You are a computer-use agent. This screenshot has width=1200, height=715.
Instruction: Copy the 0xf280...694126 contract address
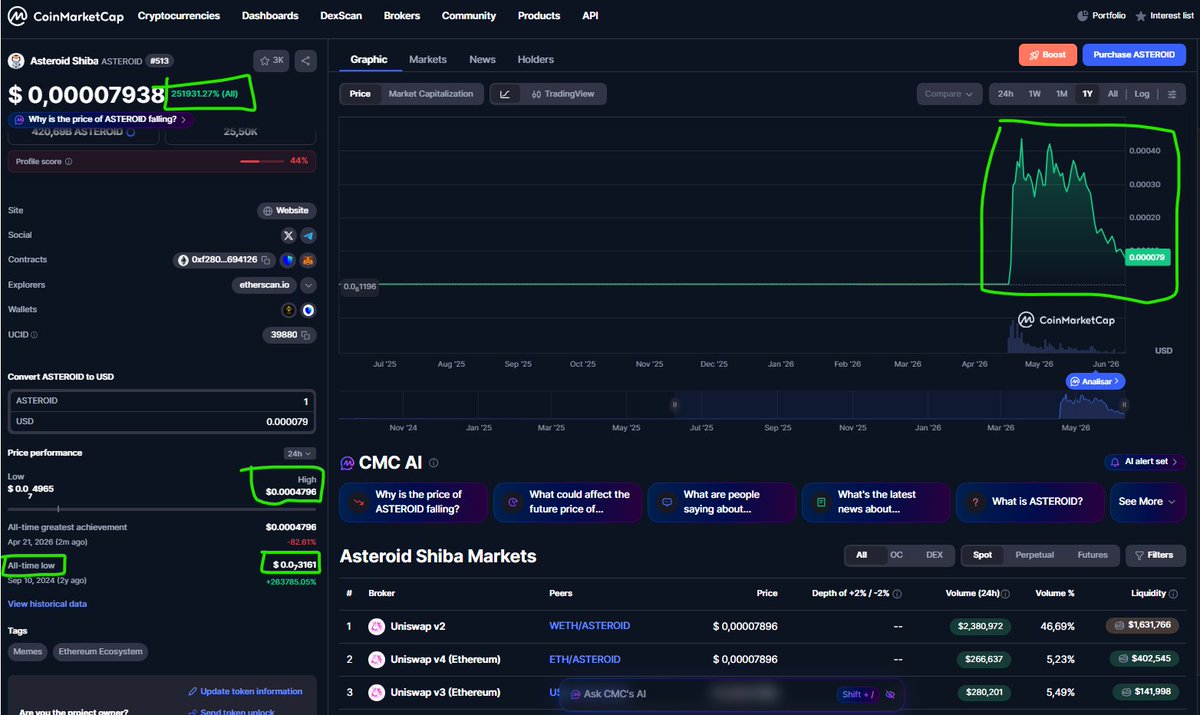(x=265, y=260)
